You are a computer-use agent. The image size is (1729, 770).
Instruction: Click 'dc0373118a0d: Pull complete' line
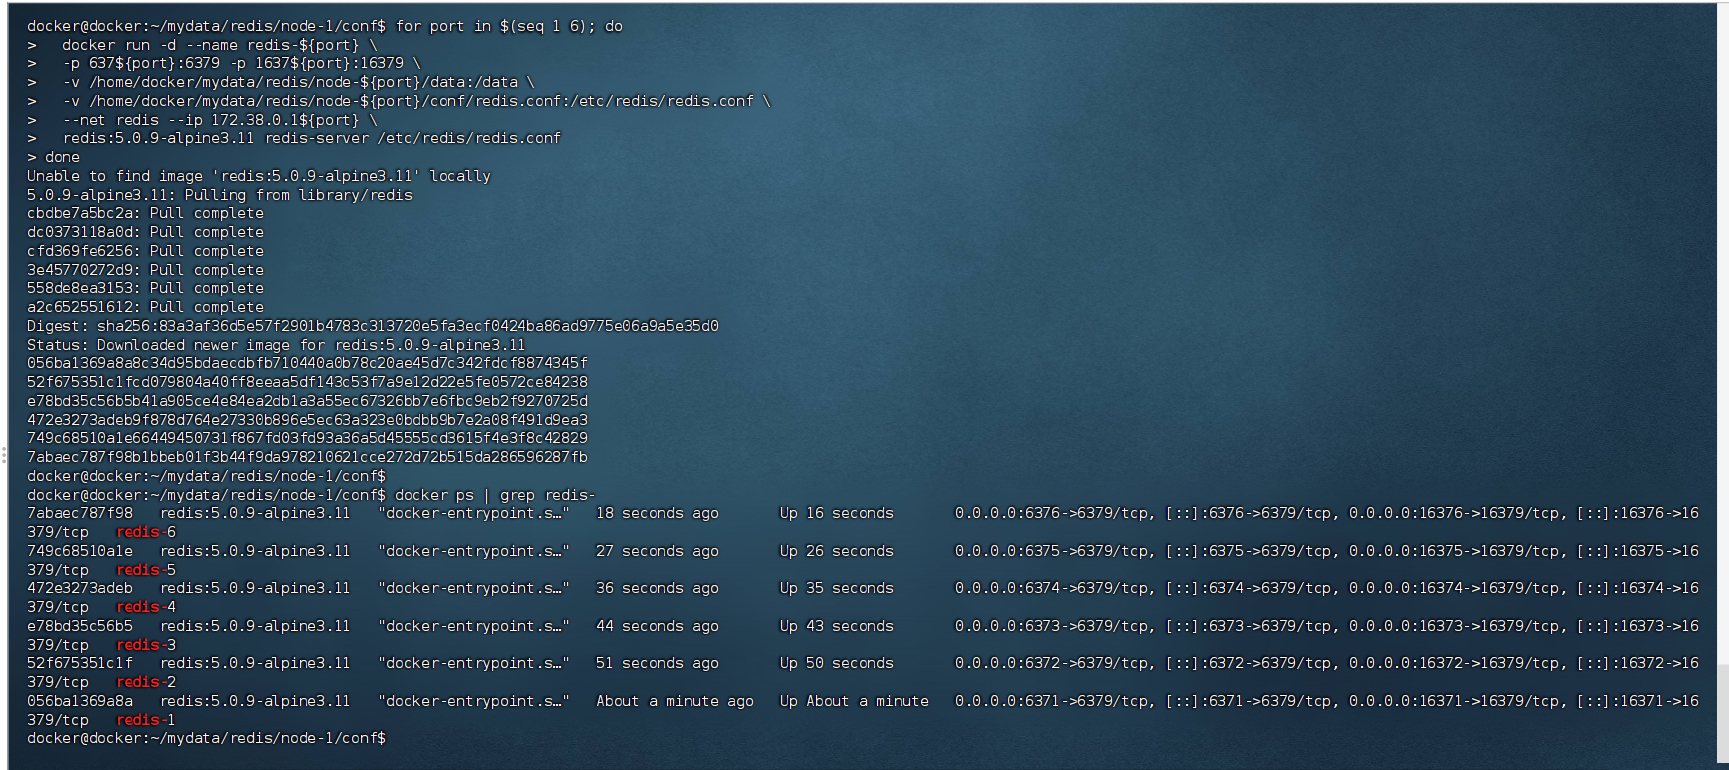tap(146, 232)
